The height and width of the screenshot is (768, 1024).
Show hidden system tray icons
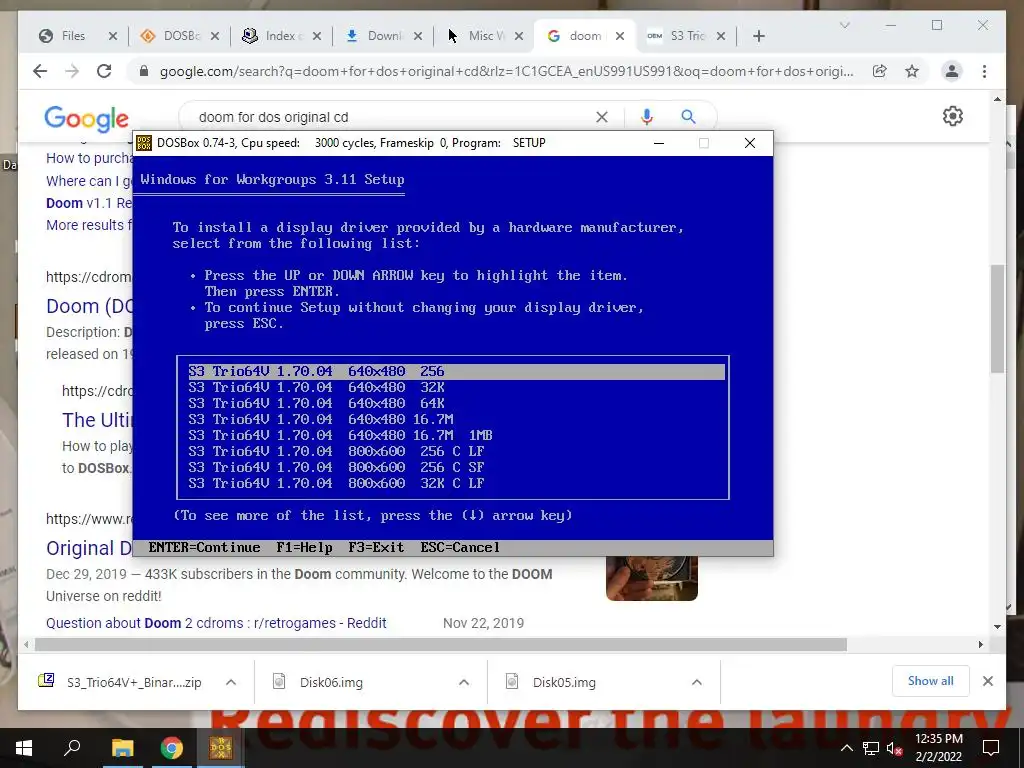846,748
